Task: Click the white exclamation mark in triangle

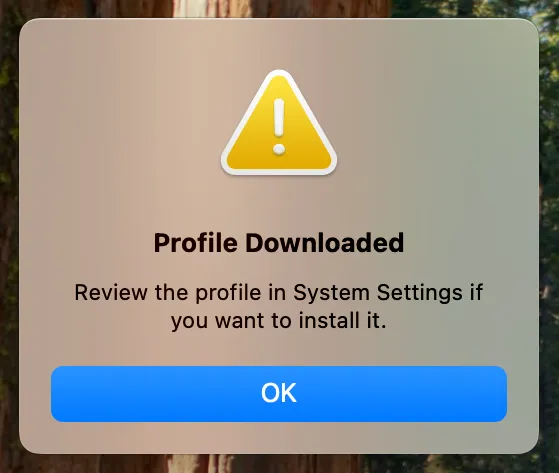Action: (279, 127)
